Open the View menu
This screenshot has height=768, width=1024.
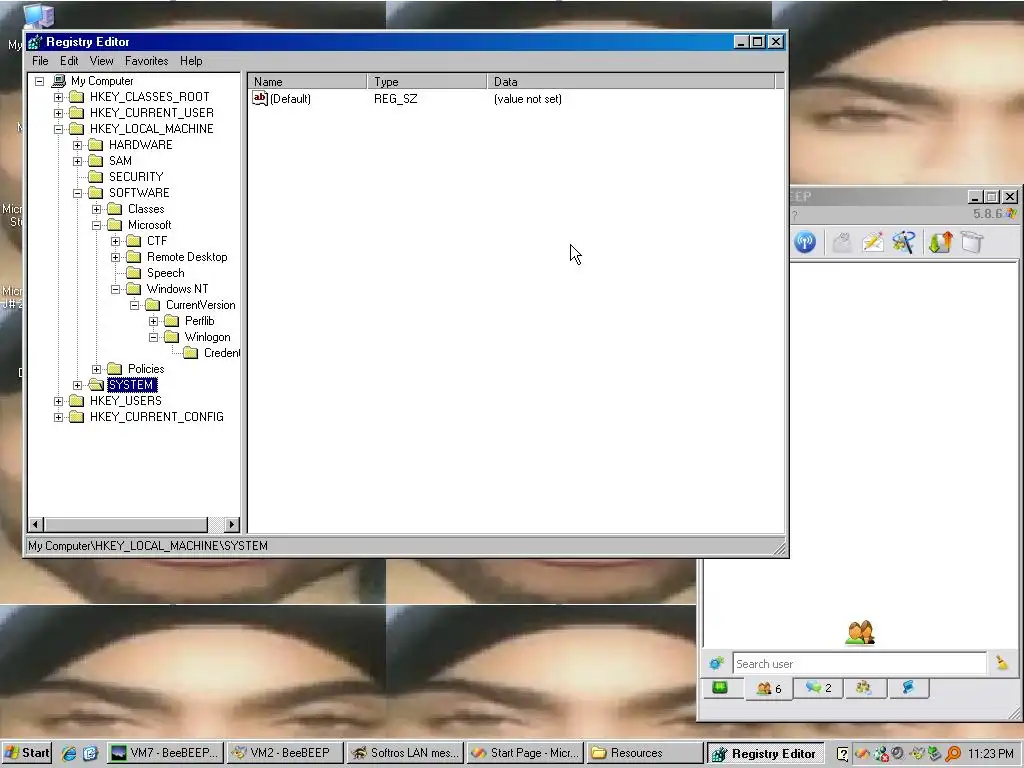tap(101, 61)
